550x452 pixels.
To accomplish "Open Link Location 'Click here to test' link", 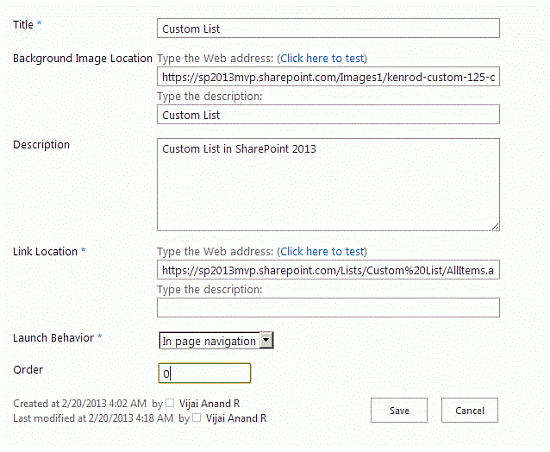I will tap(323, 251).
